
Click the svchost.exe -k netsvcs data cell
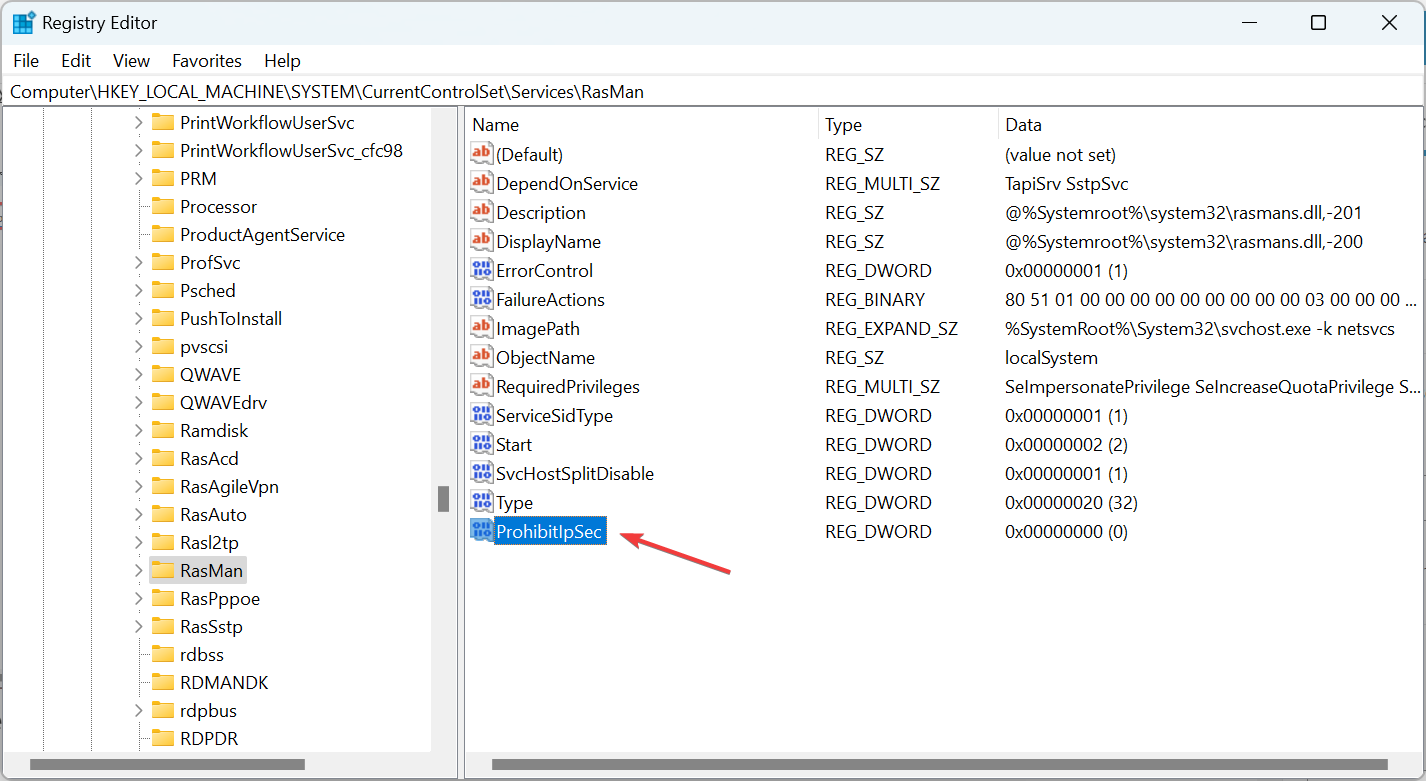(x=1199, y=328)
